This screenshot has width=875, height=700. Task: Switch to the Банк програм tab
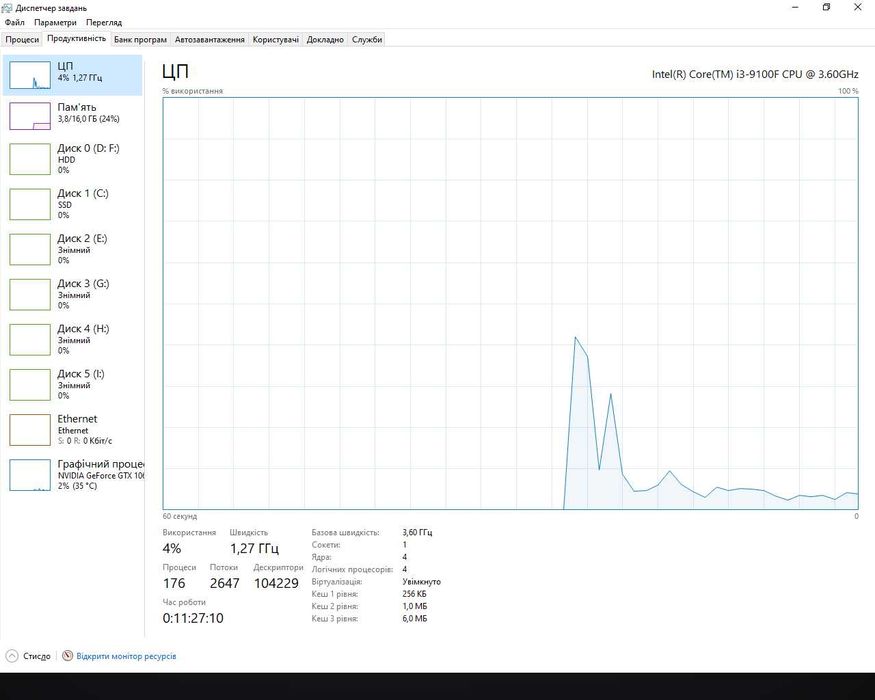pyautogui.click(x=140, y=40)
